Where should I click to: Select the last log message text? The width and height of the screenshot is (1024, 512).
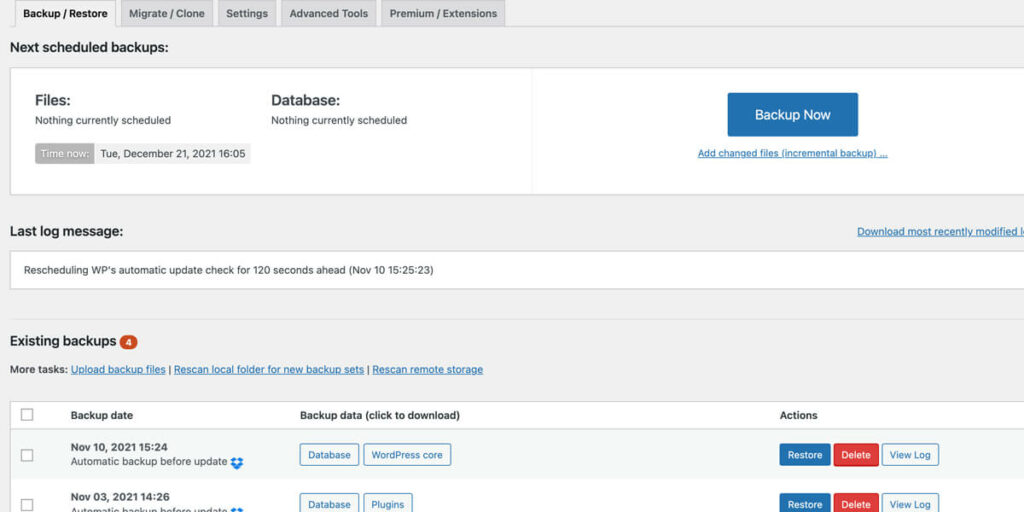point(229,270)
